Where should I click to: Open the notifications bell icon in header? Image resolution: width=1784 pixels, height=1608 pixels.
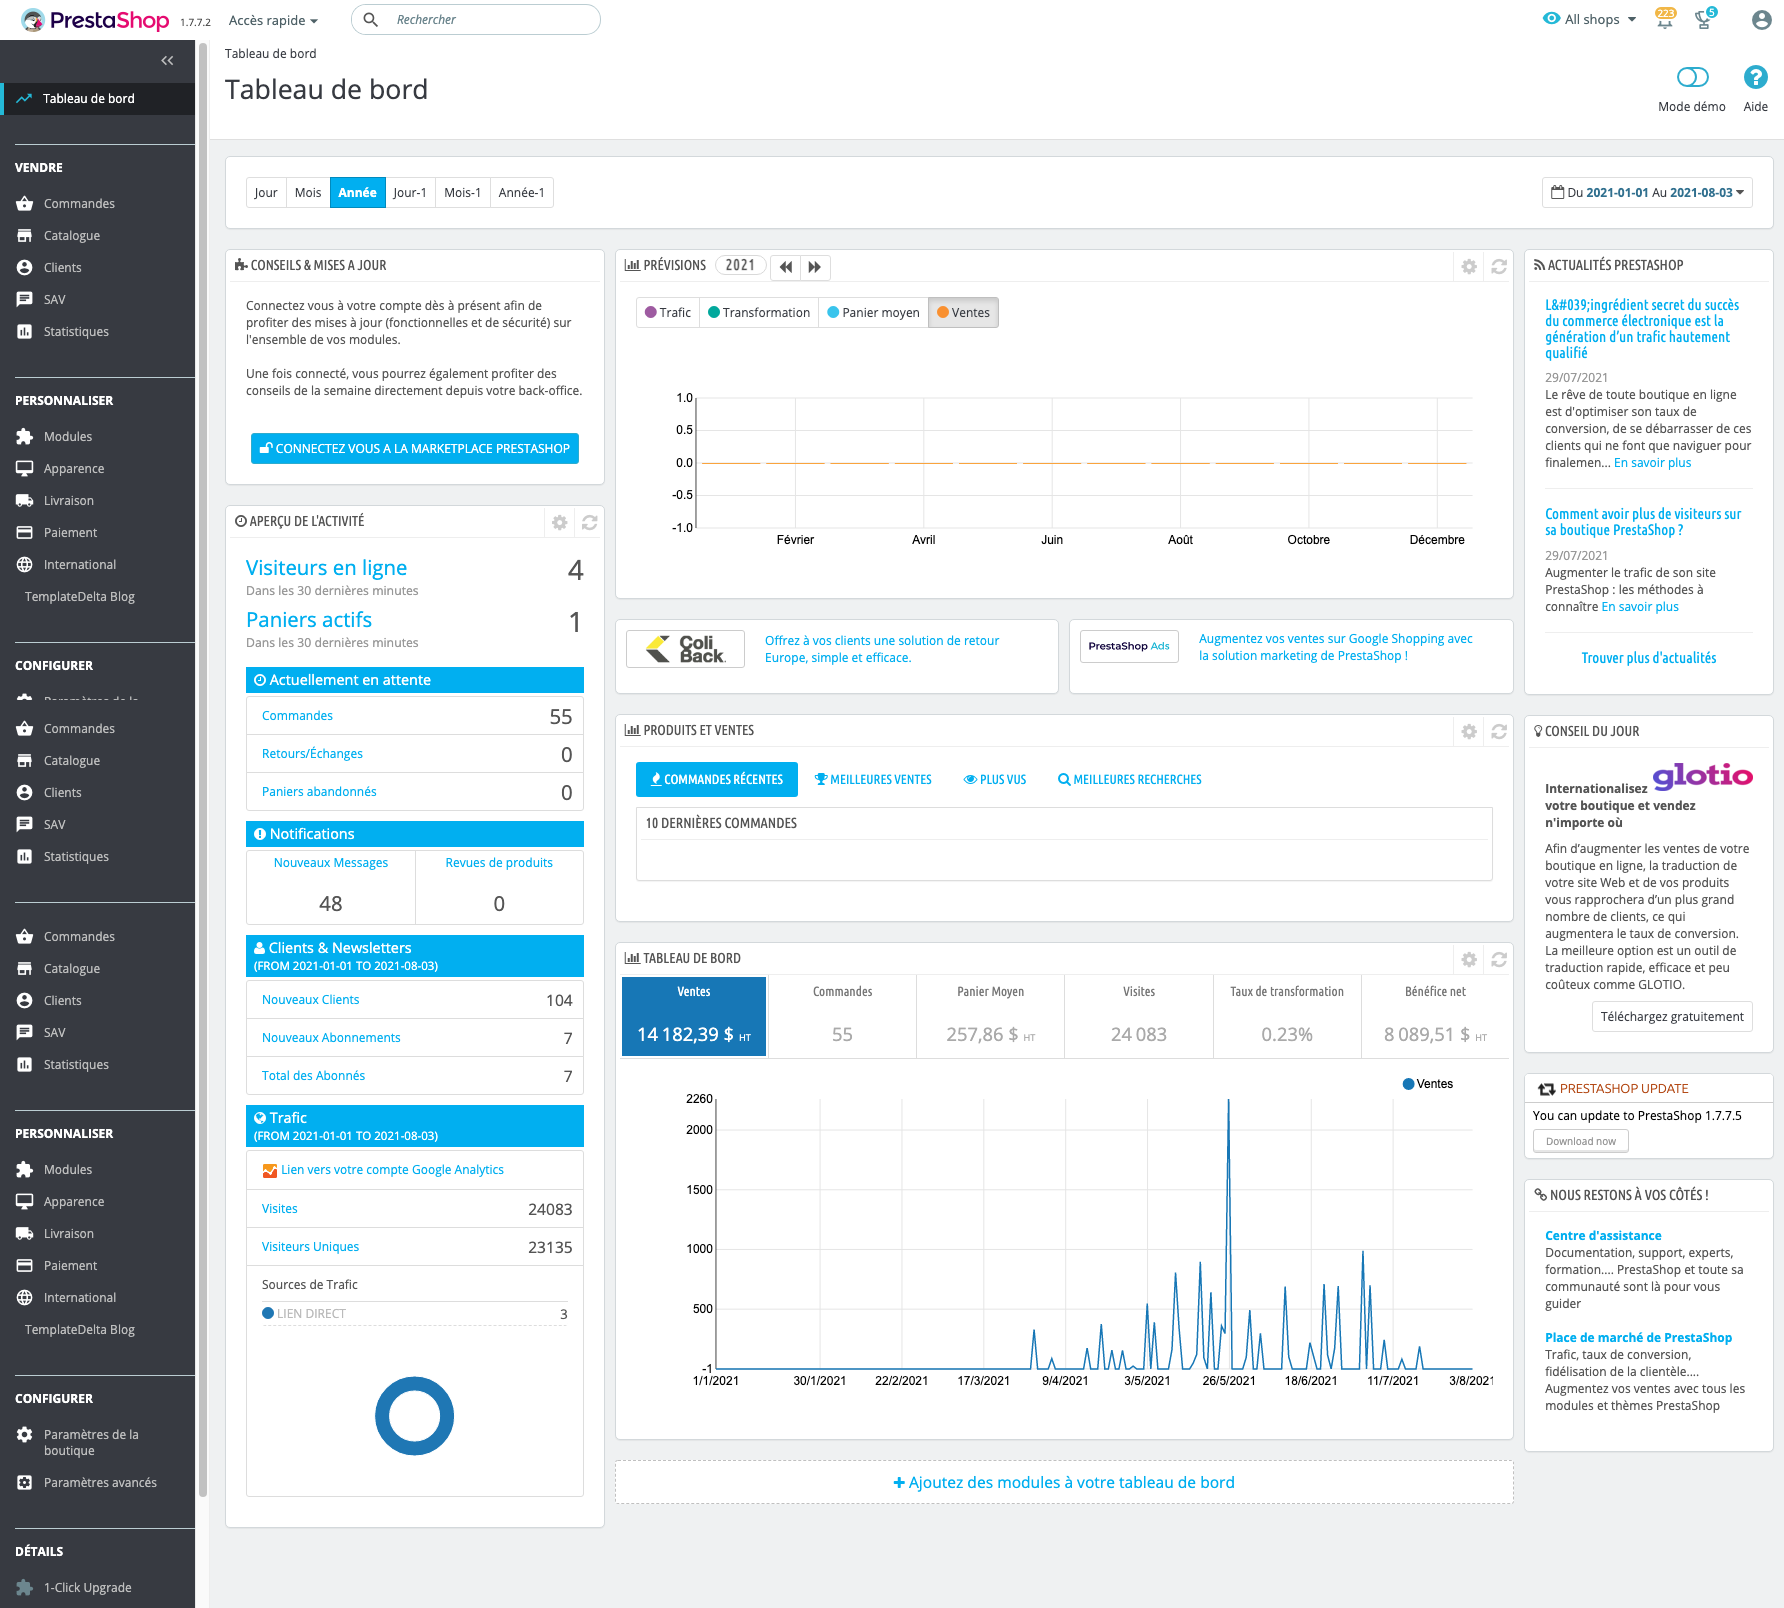pyautogui.click(x=1664, y=19)
